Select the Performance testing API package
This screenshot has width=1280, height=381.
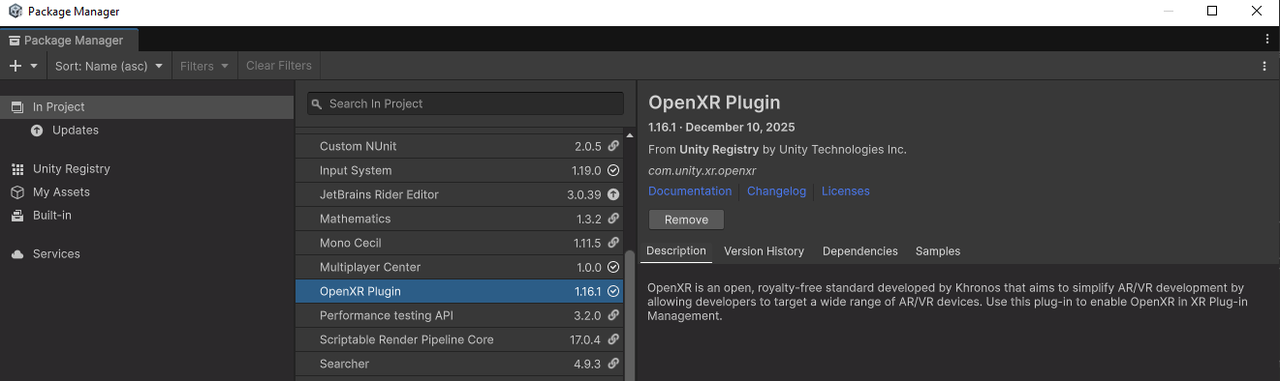(459, 315)
